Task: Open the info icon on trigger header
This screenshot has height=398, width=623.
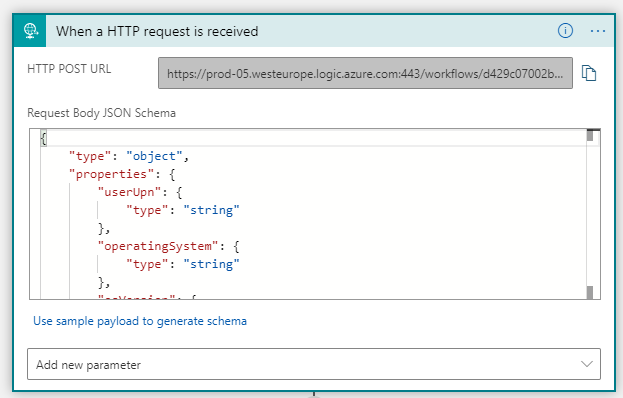Action: [x=565, y=31]
